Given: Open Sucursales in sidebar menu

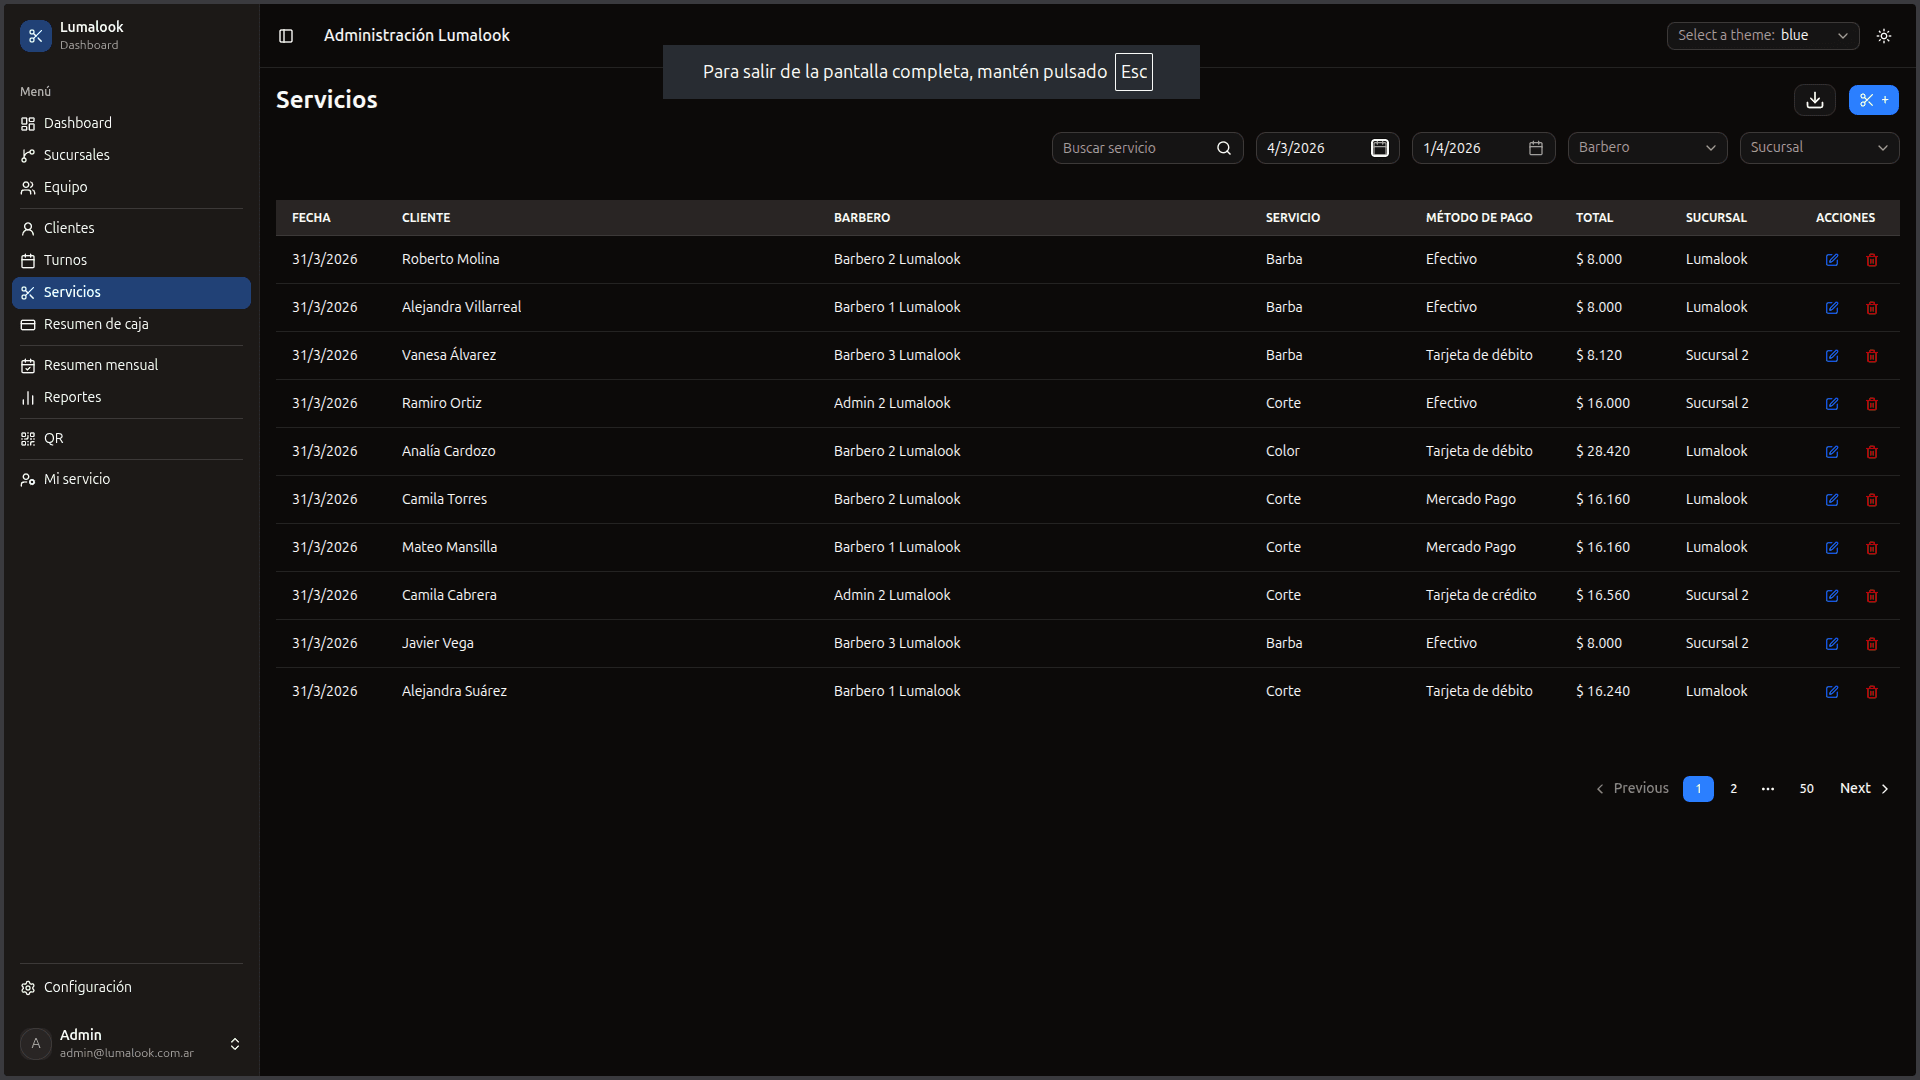Looking at the screenshot, I should tap(131, 155).
